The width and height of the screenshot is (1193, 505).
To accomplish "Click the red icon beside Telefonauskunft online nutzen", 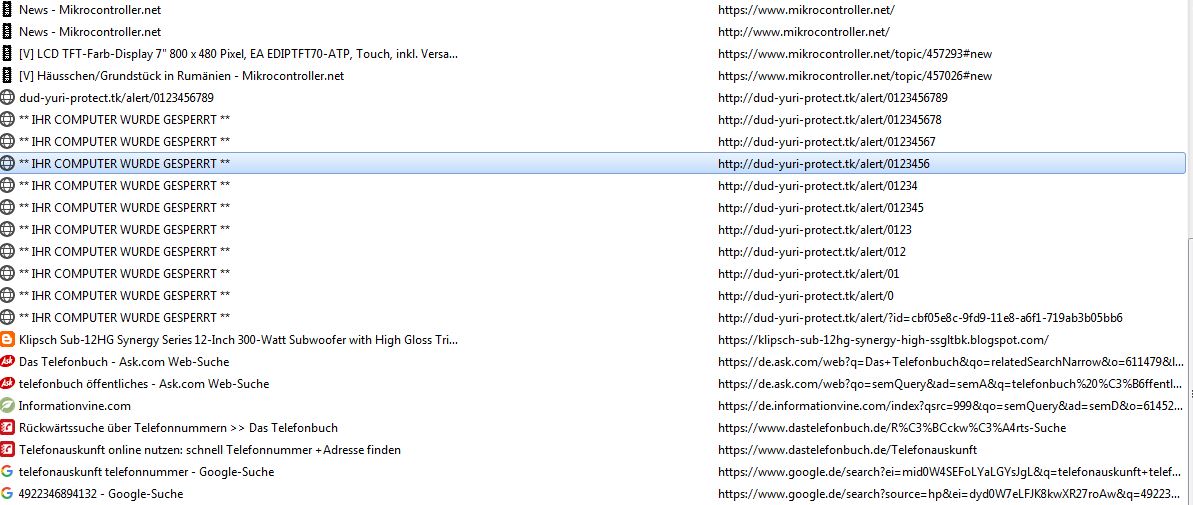I will pyautogui.click(x=8, y=450).
